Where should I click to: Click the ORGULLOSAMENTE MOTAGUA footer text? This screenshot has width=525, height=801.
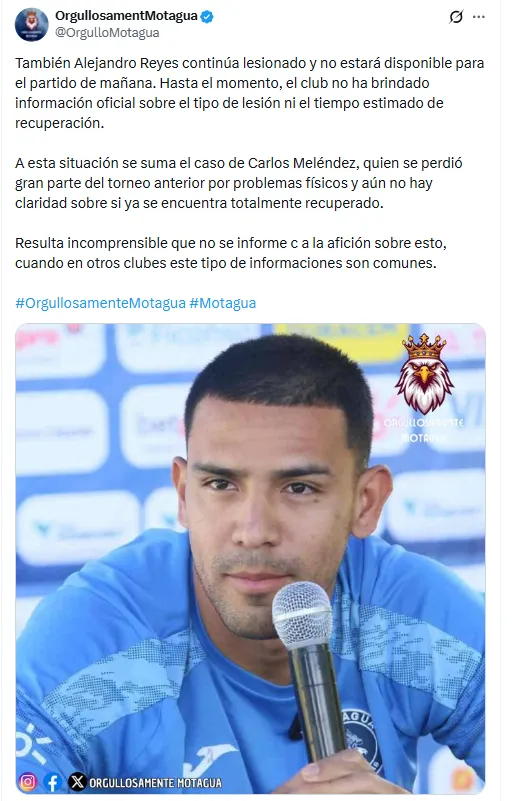(x=156, y=783)
